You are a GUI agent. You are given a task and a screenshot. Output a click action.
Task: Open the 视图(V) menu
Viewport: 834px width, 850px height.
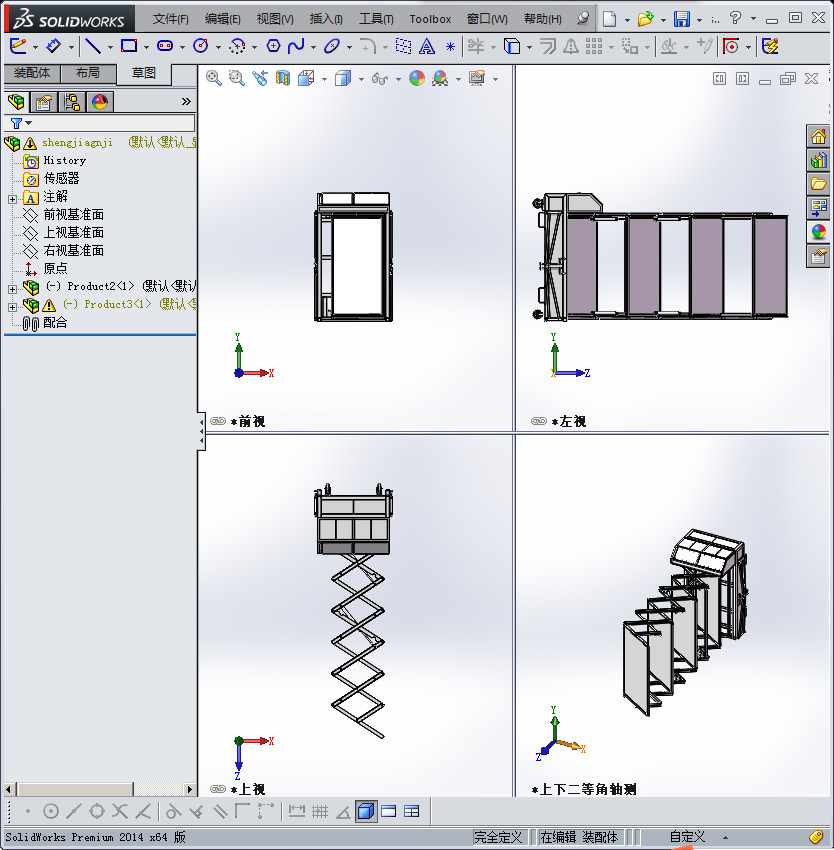click(275, 19)
